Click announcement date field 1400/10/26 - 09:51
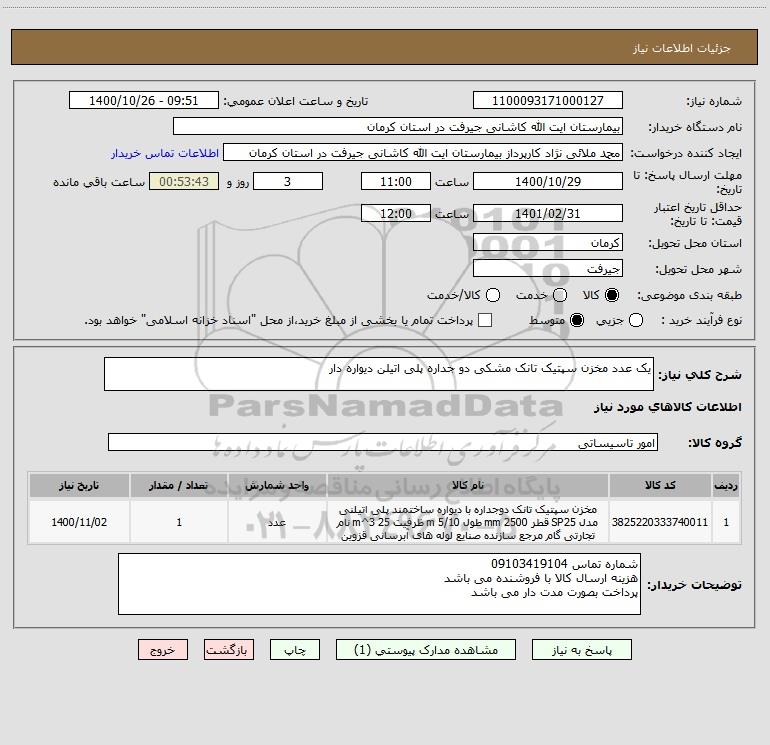770x745 pixels. [x=143, y=101]
